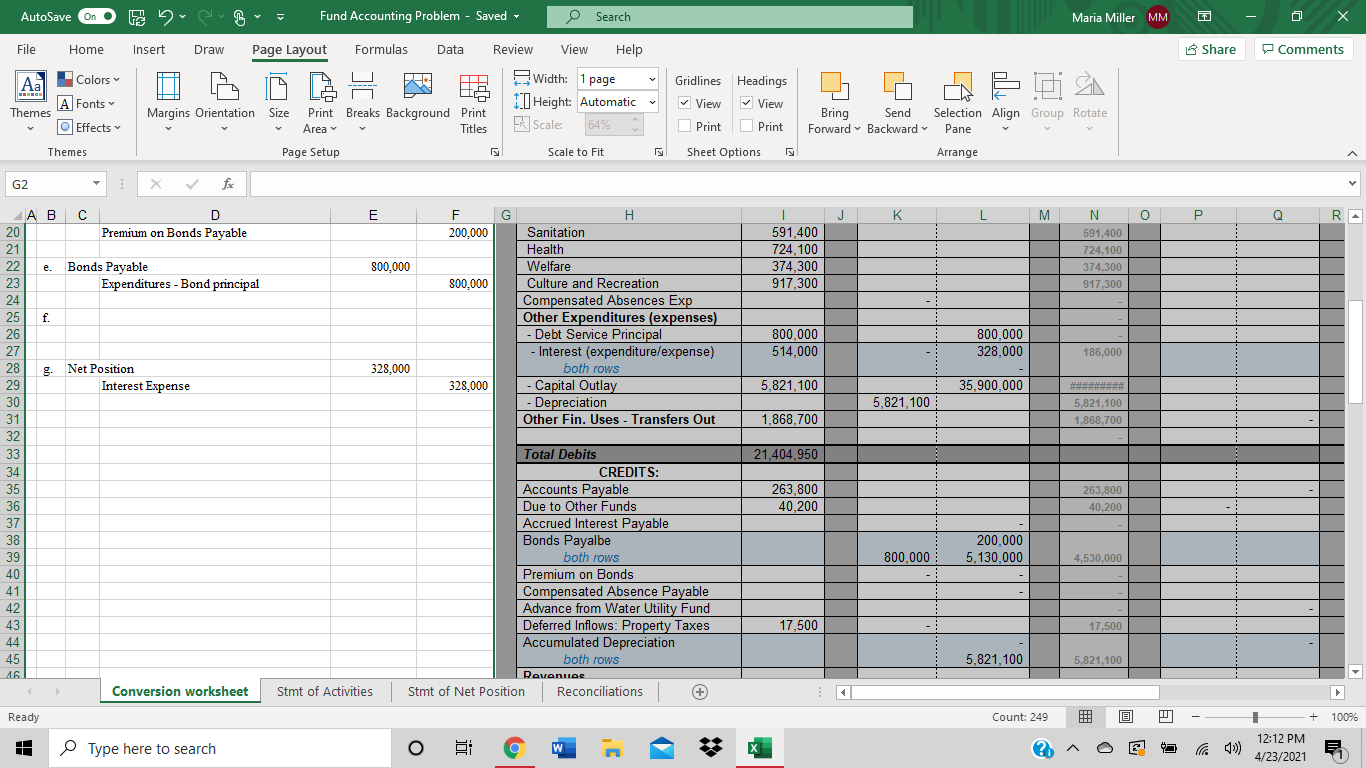The height and width of the screenshot is (768, 1366).
Task: Open the Reconciliations sheet tab
Action: pyautogui.click(x=600, y=691)
